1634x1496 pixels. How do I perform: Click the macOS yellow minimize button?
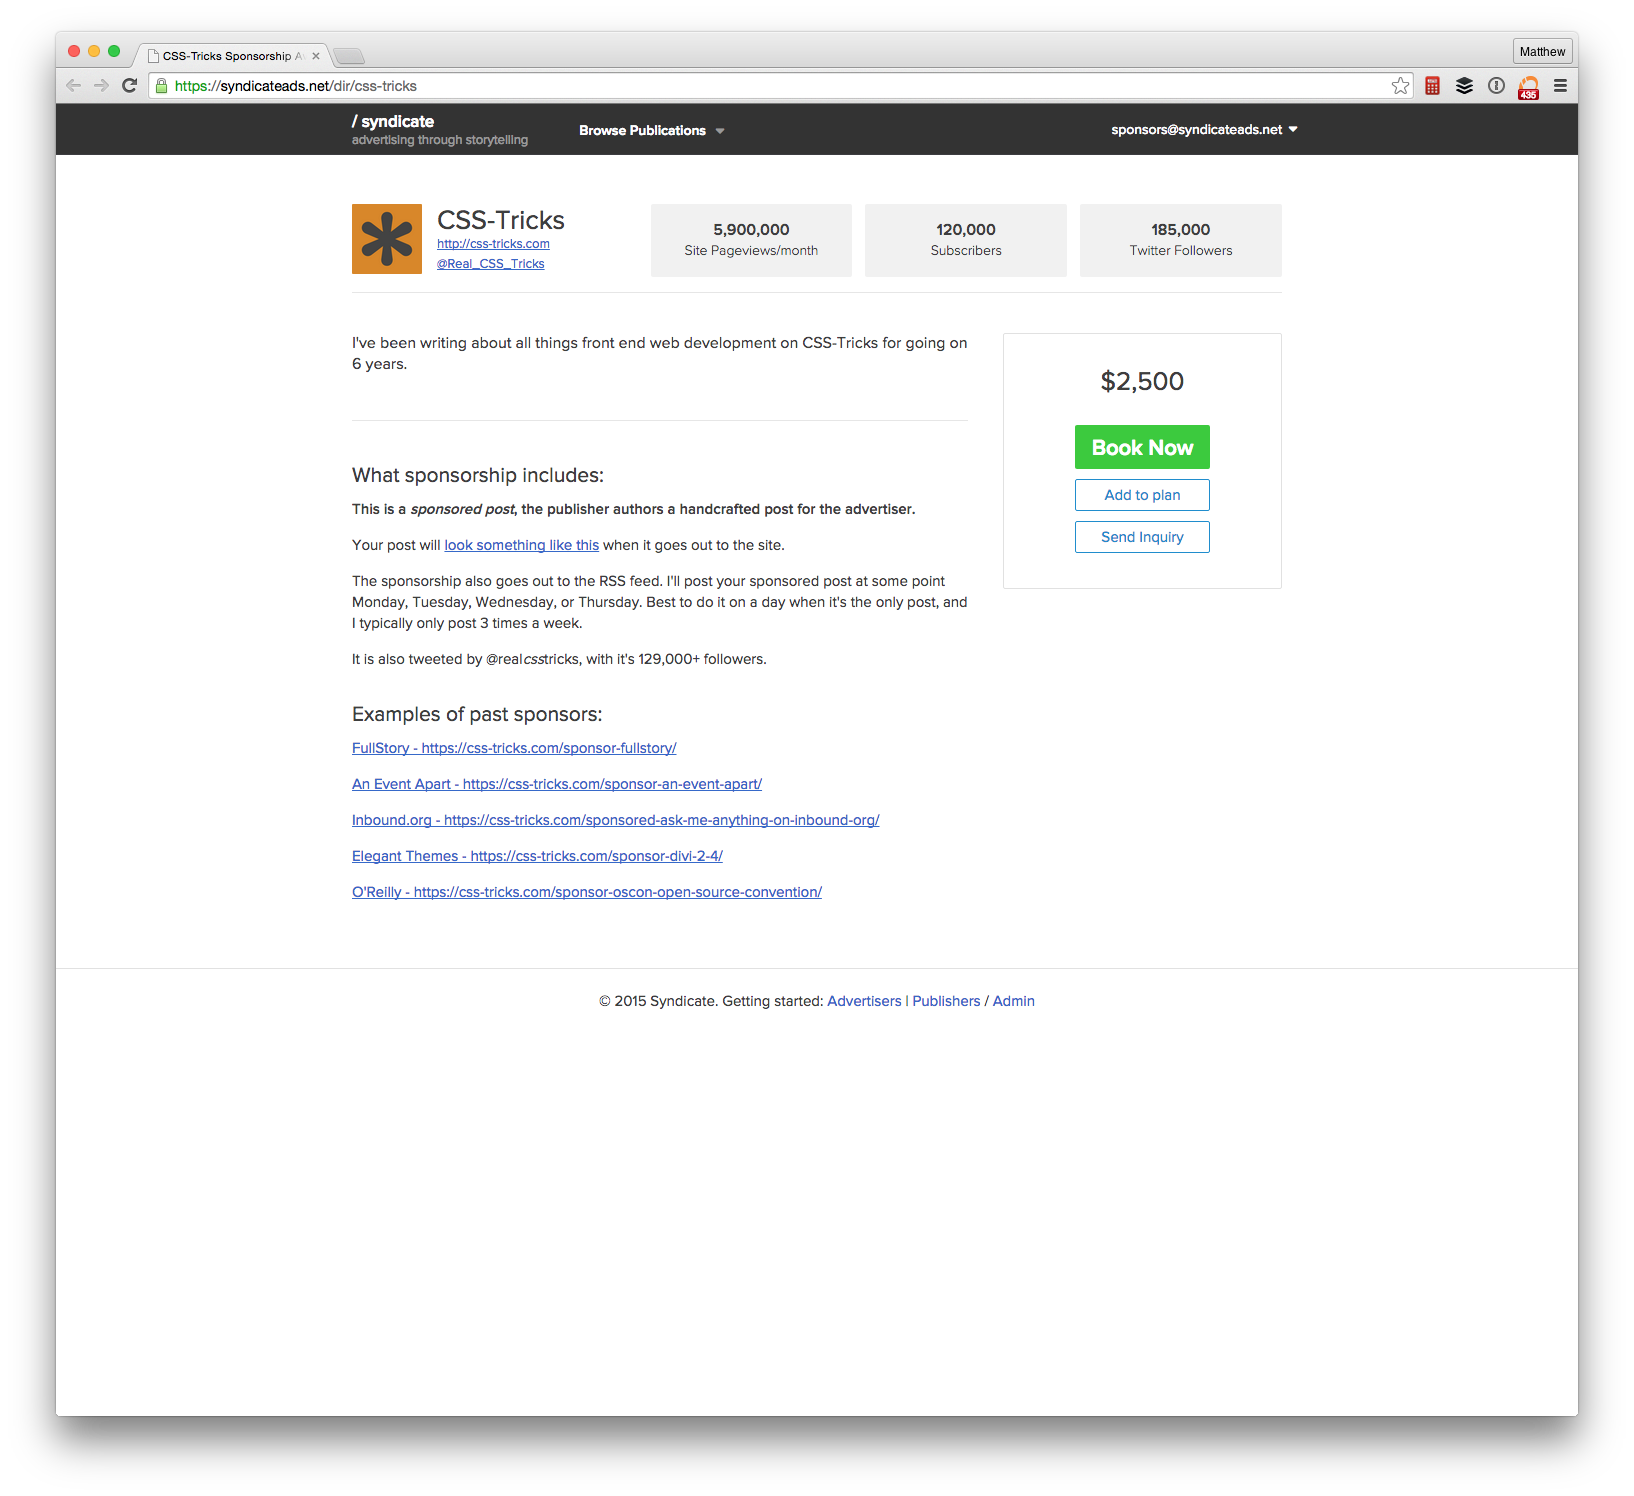click(x=94, y=51)
